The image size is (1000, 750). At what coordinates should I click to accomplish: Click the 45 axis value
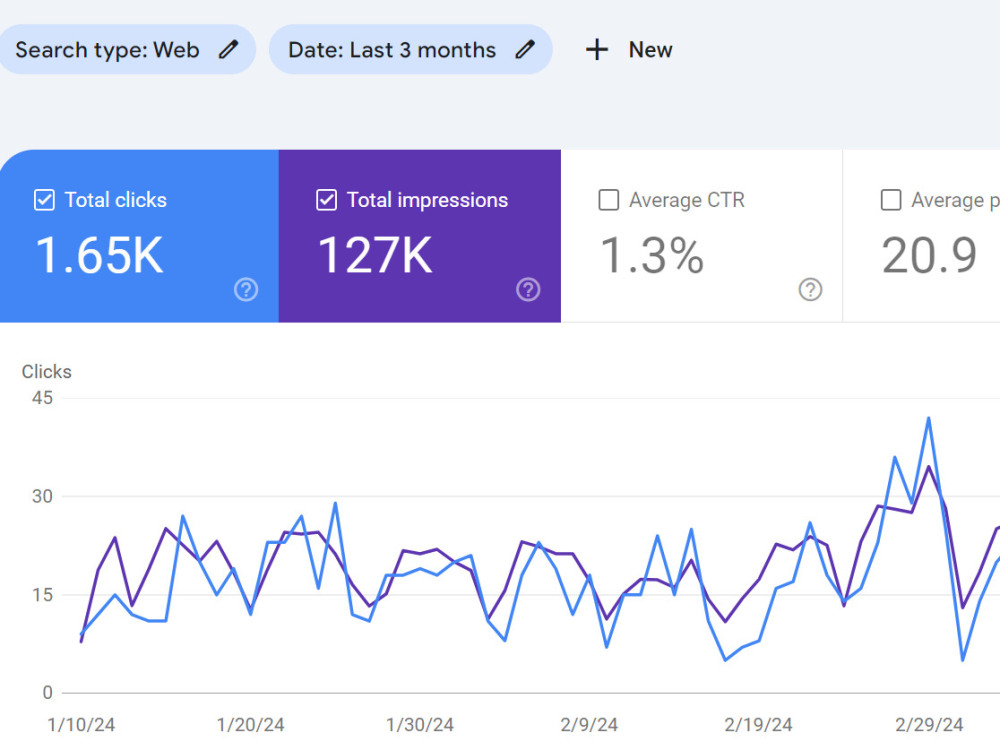[x=42, y=398]
